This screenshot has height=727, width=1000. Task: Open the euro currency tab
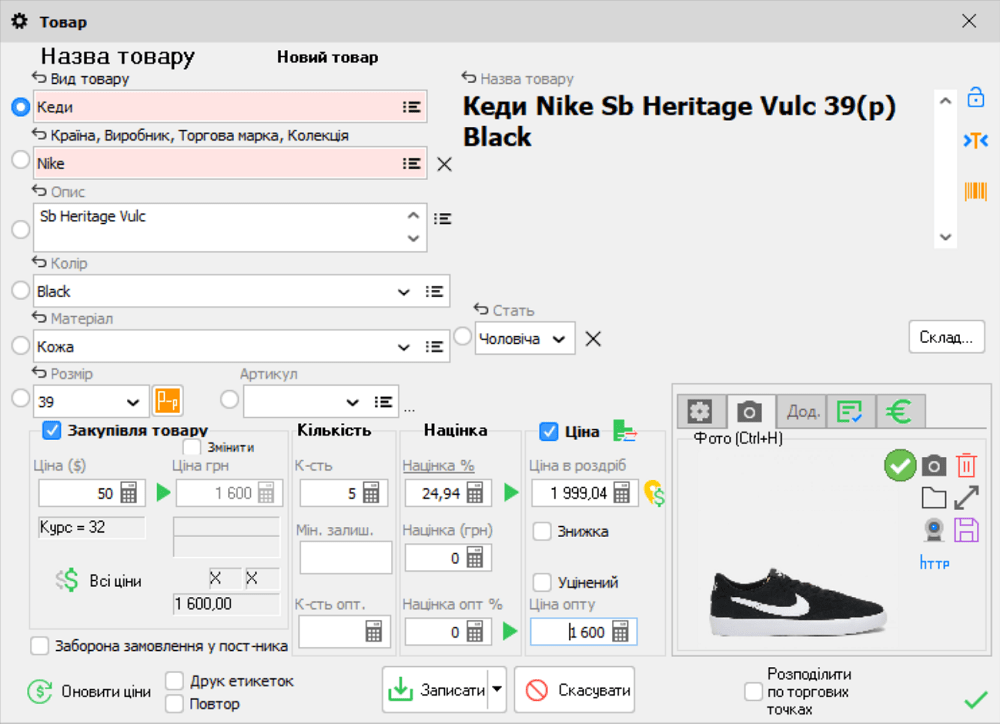(900, 411)
